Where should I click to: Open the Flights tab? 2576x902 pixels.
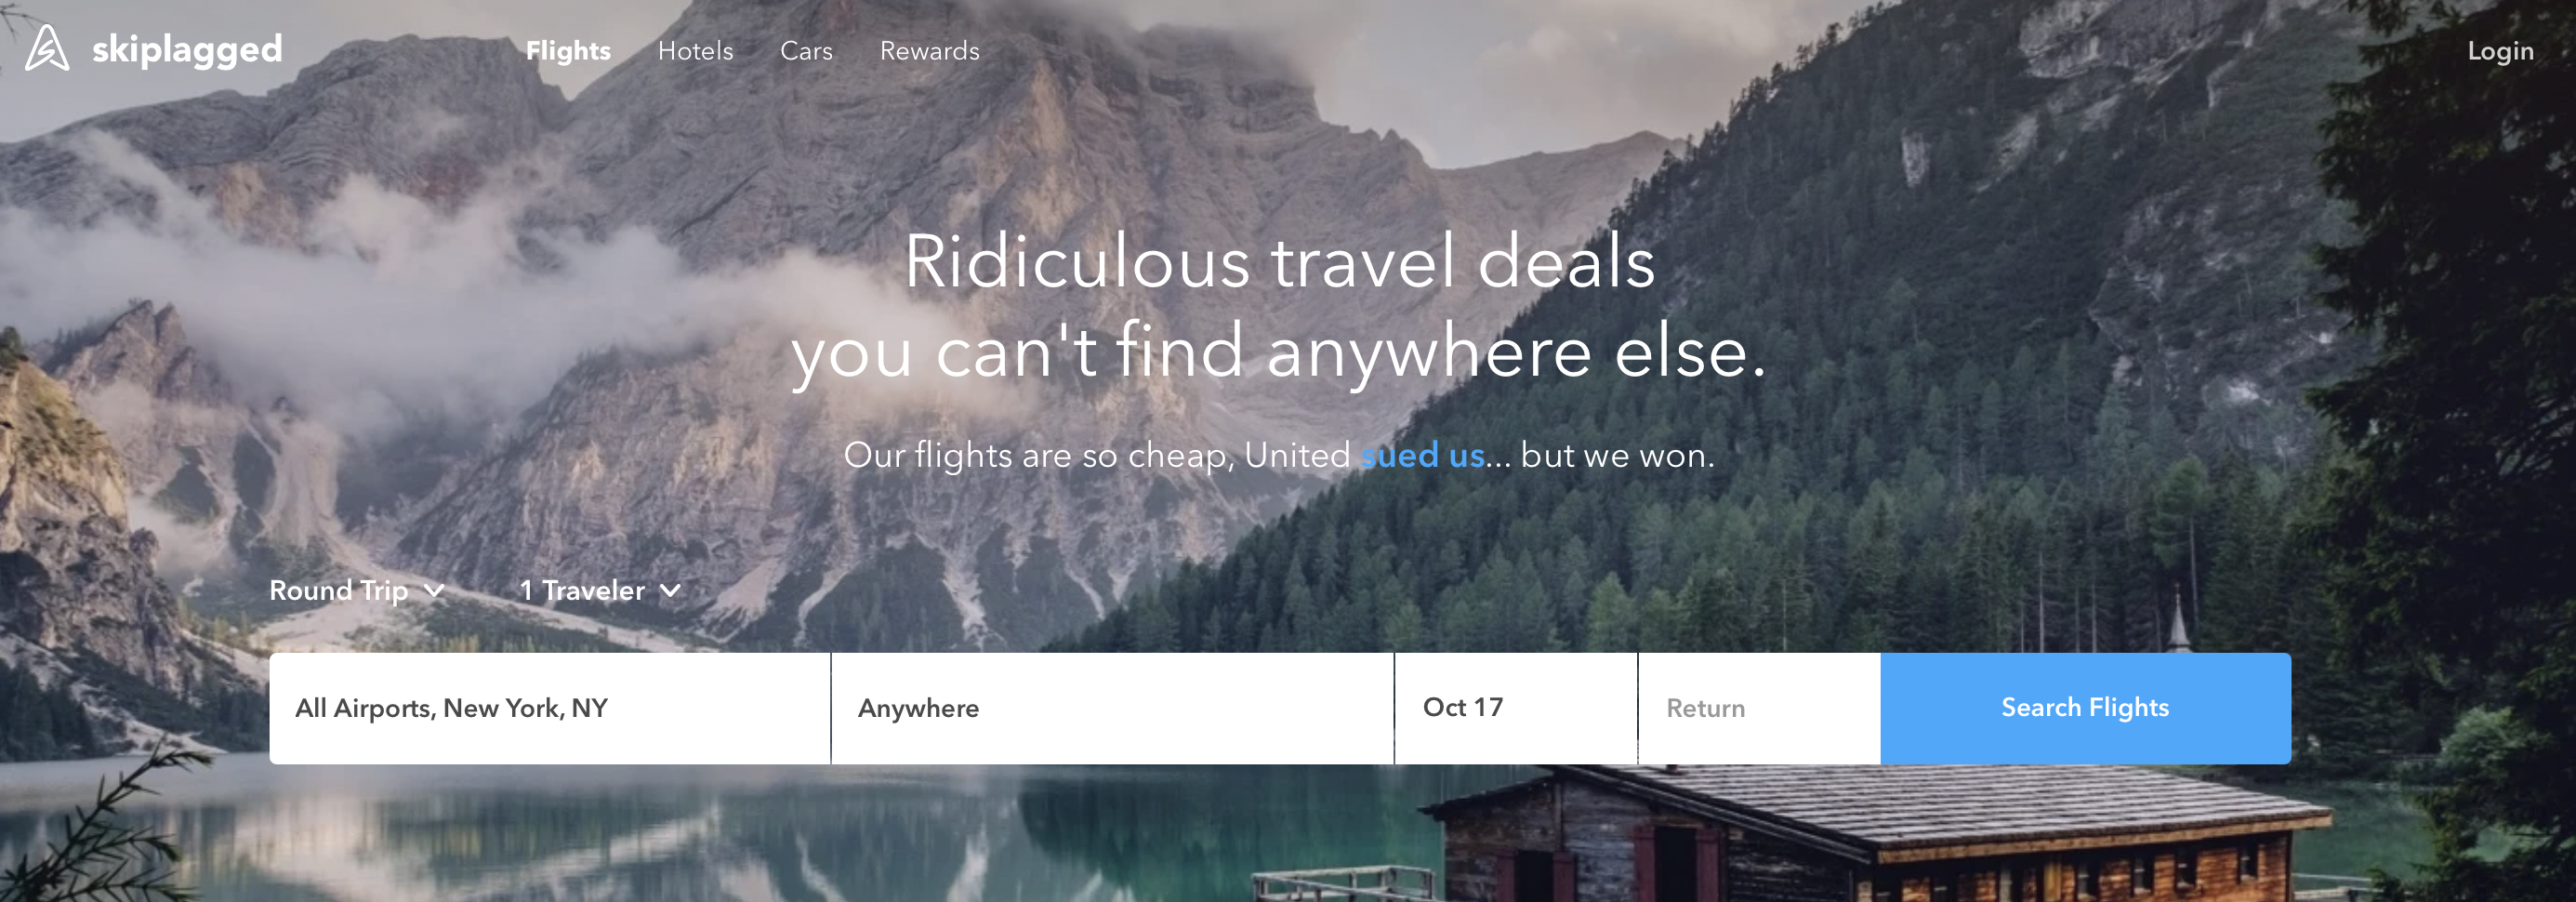[568, 51]
